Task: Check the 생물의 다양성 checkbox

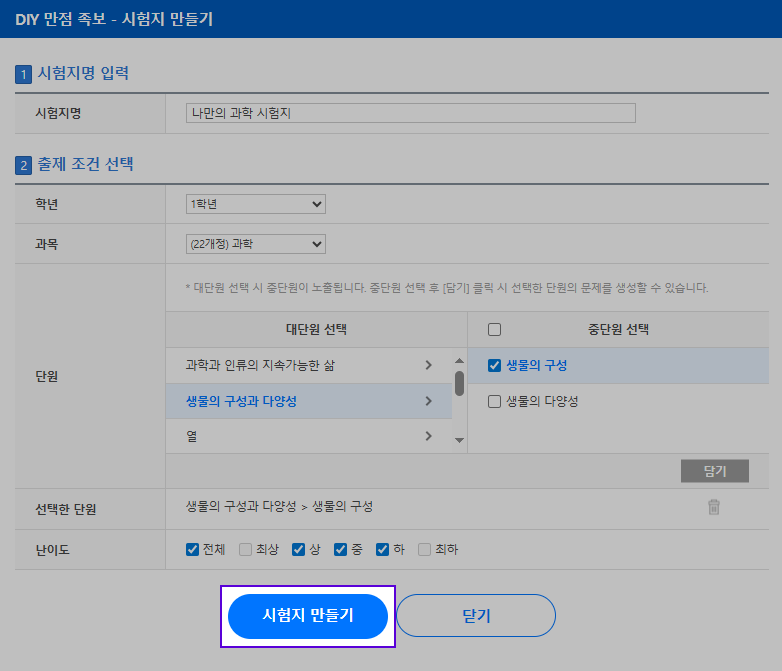Action: 494,402
